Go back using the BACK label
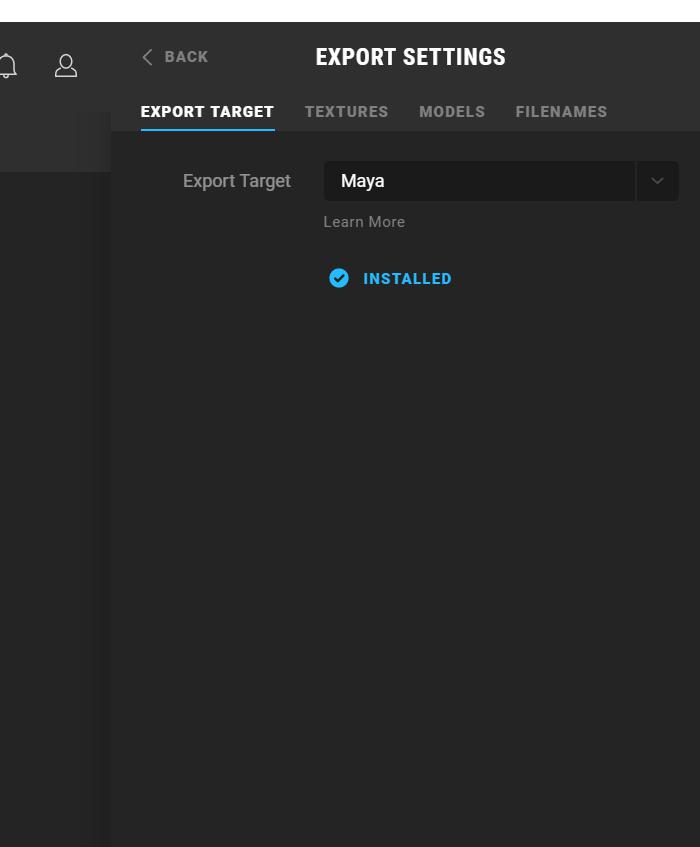The width and height of the screenshot is (700, 847). [x=186, y=57]
